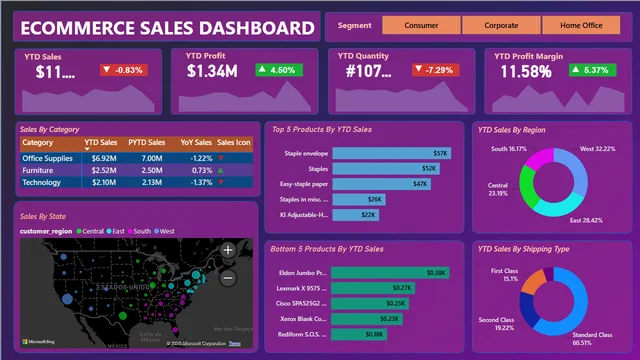This screenshot has height=360, width=640.
Task: Select the South 16.17% donut segment
Action: tap(539, 158)
